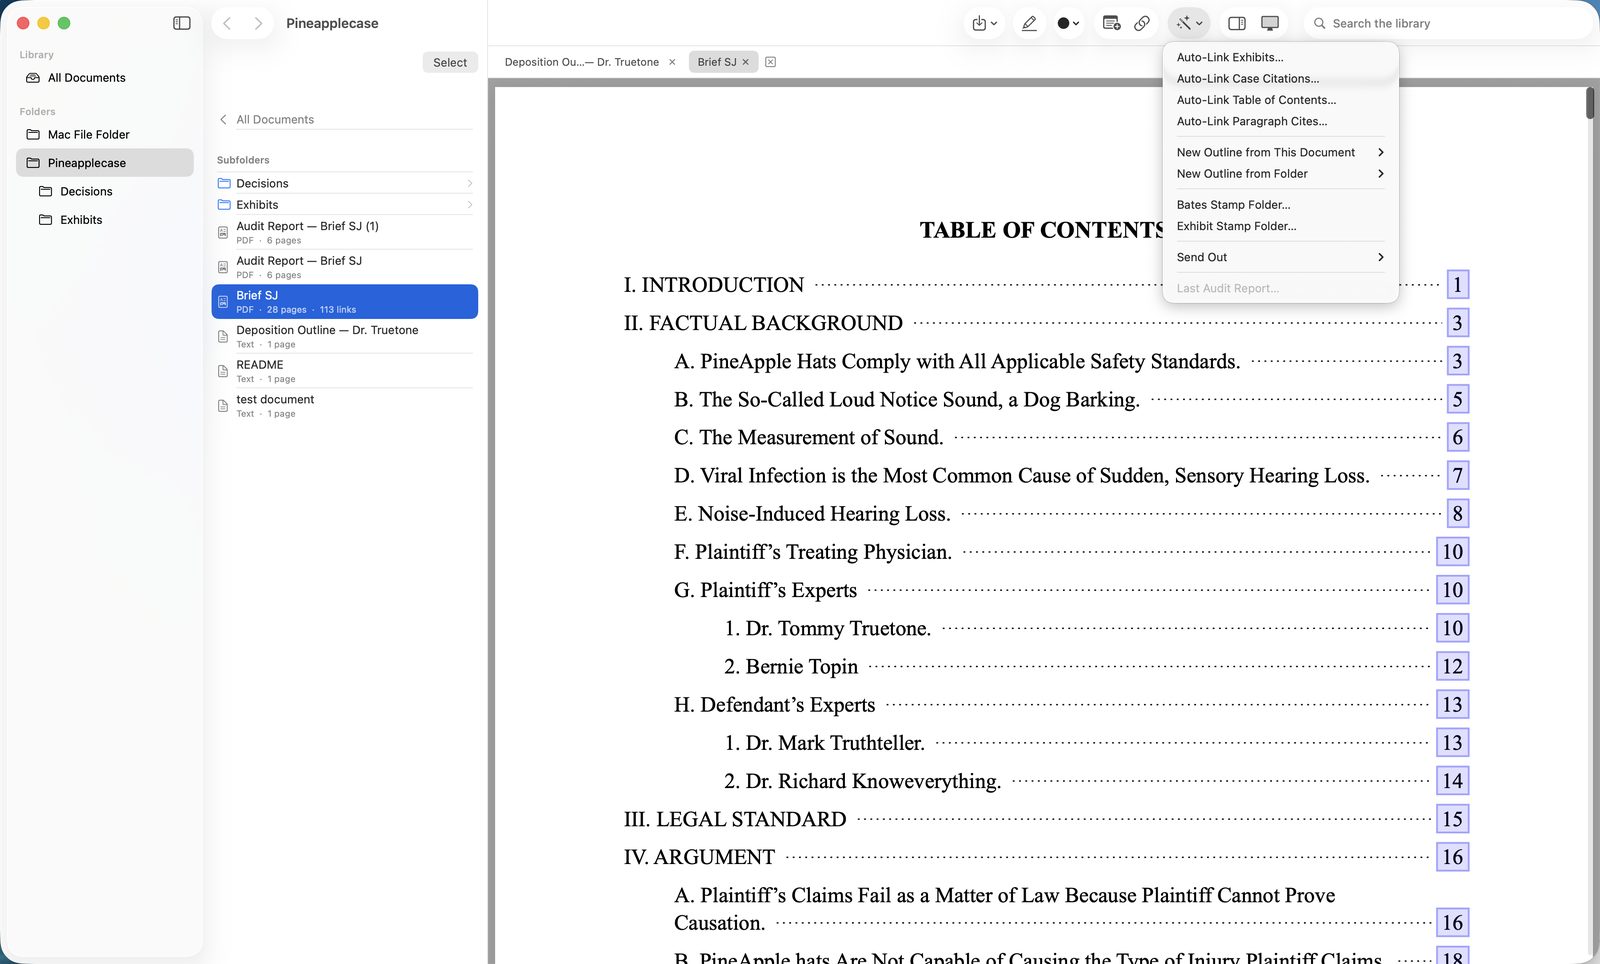Click the close-all-tabs box icon
Viewport: 1600px width, 964px height.
point(770,62)
